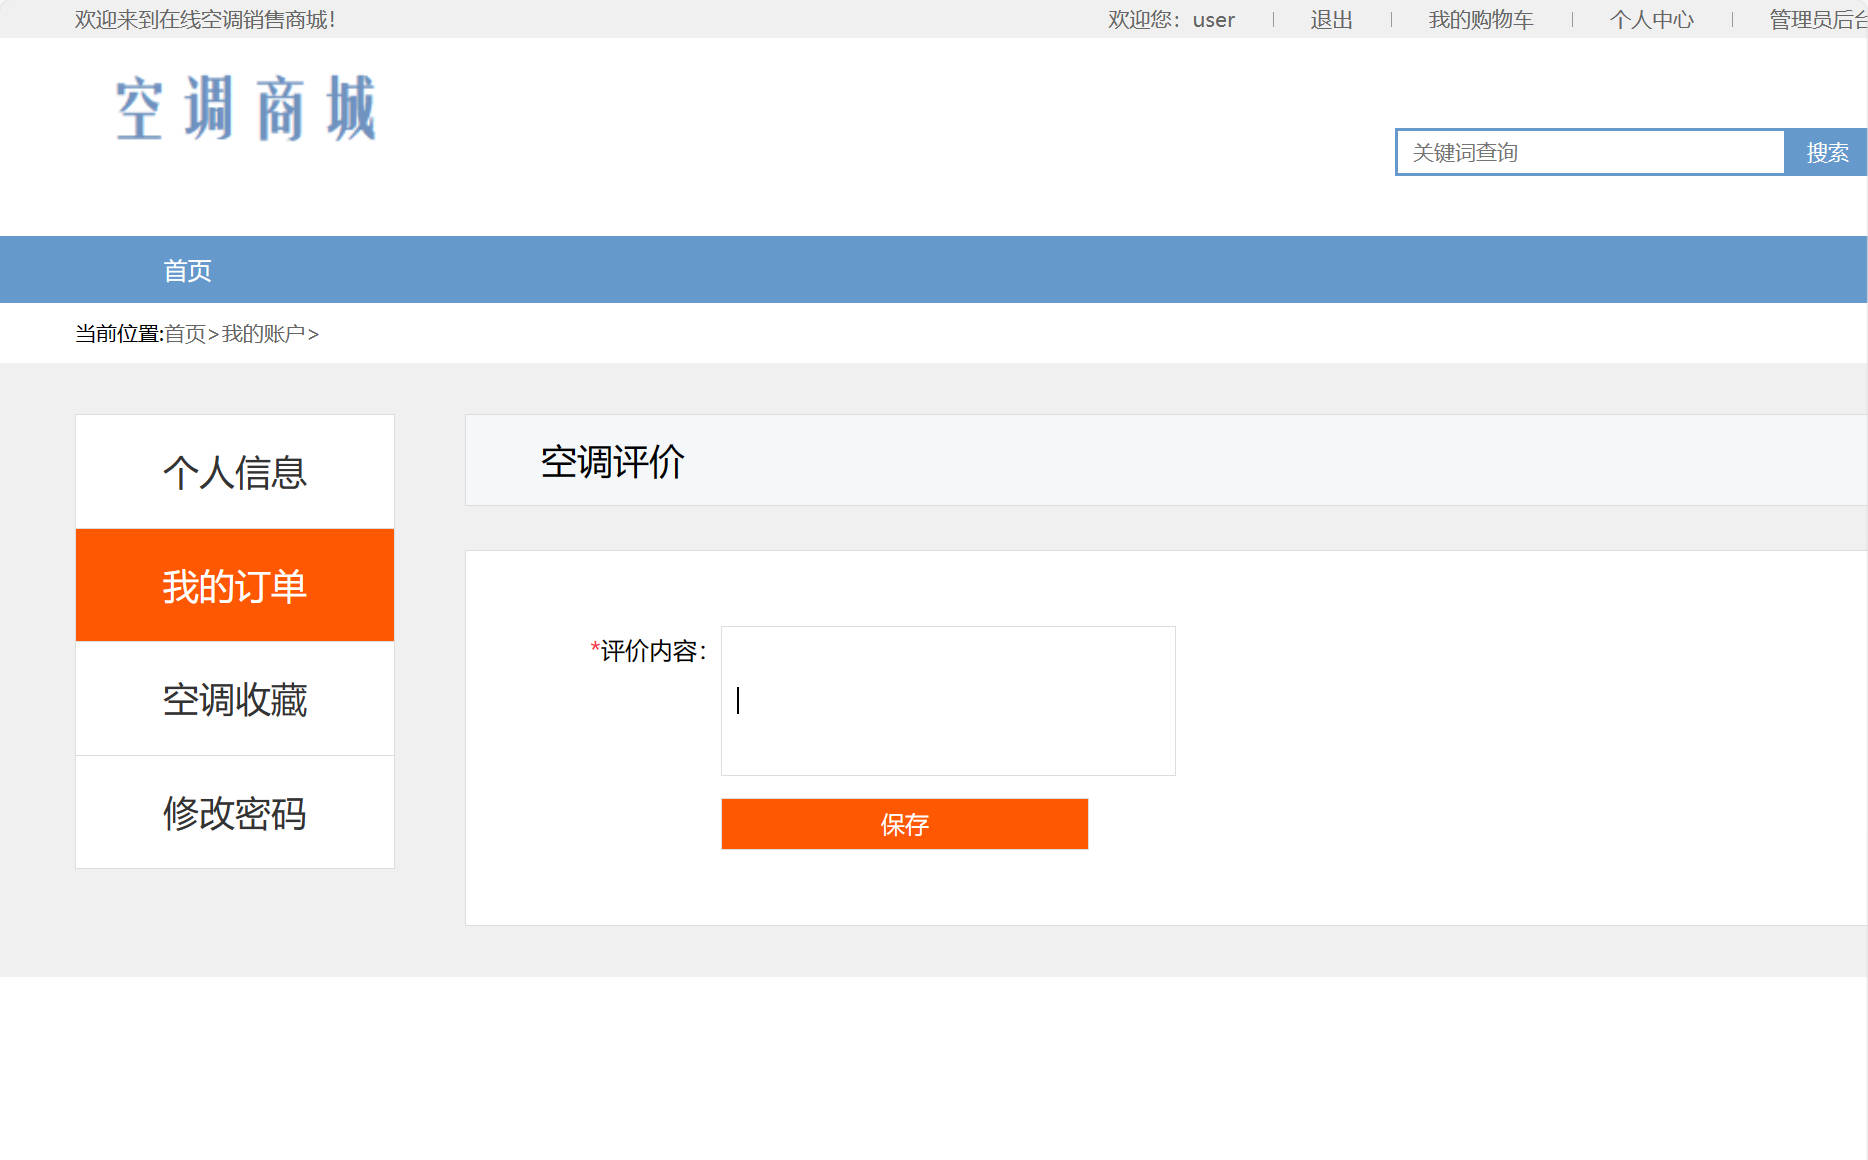The image size is (1868, 1160).
Task: Open the 个人中心 page
Action: point(1652,19)
